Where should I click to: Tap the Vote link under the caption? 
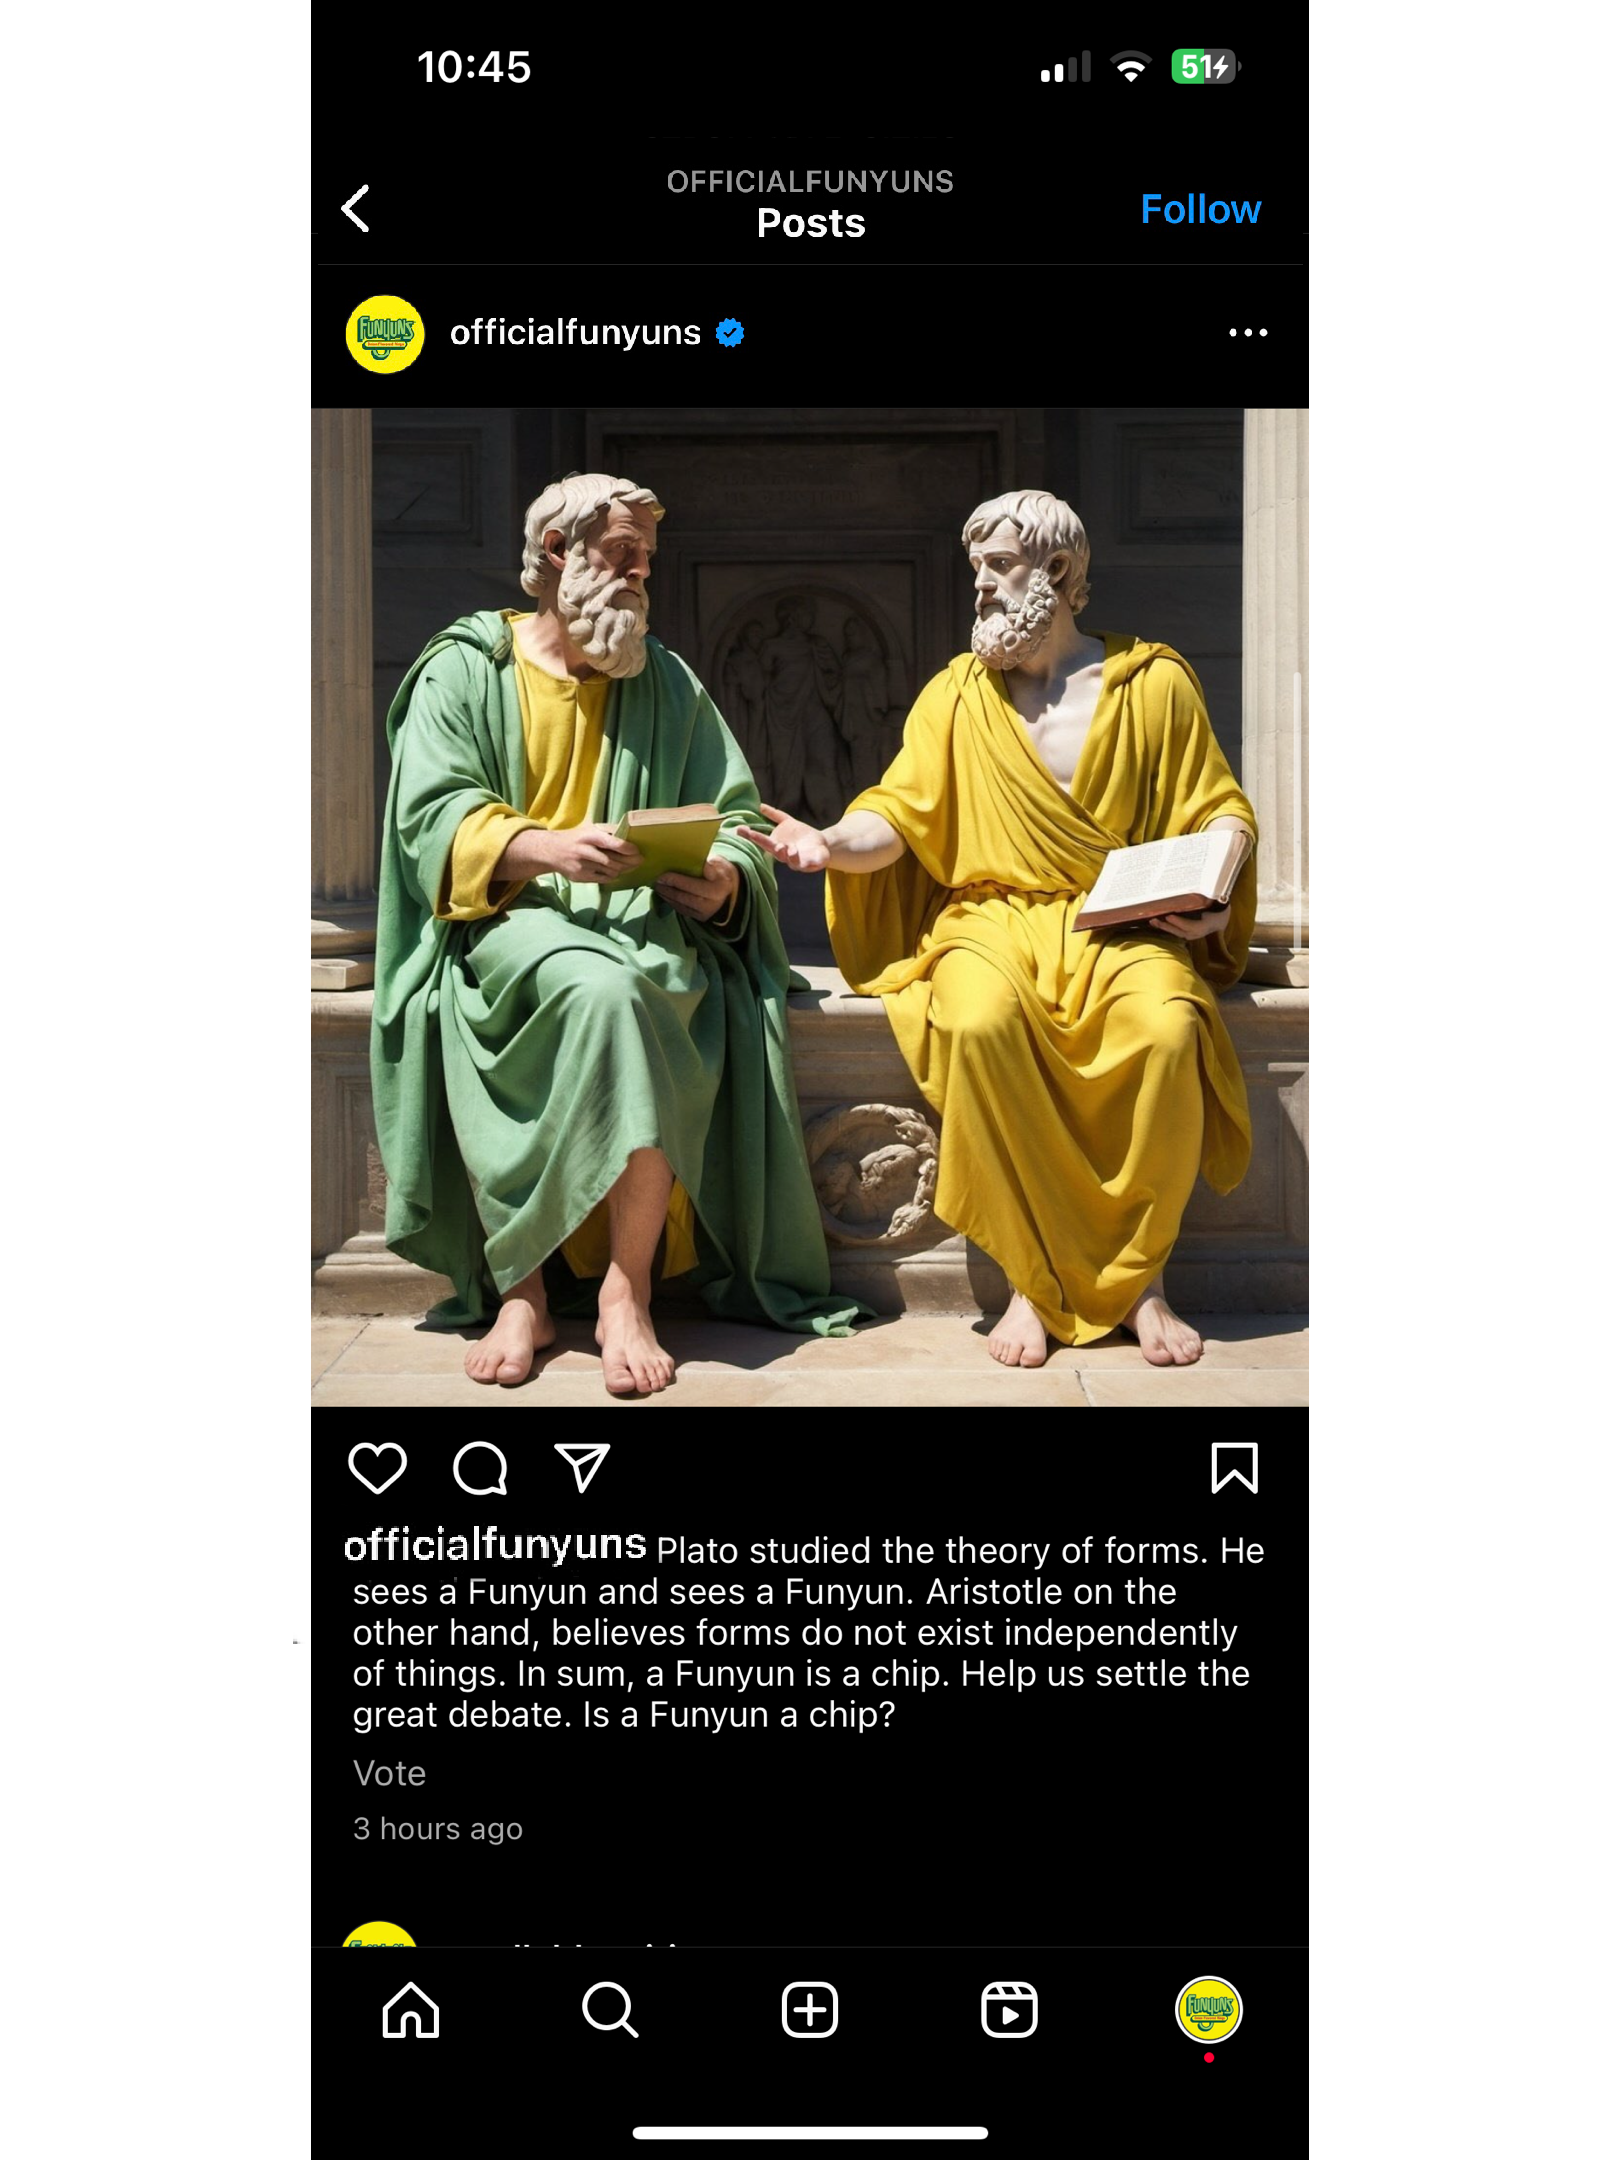[x=389, y=1773]
